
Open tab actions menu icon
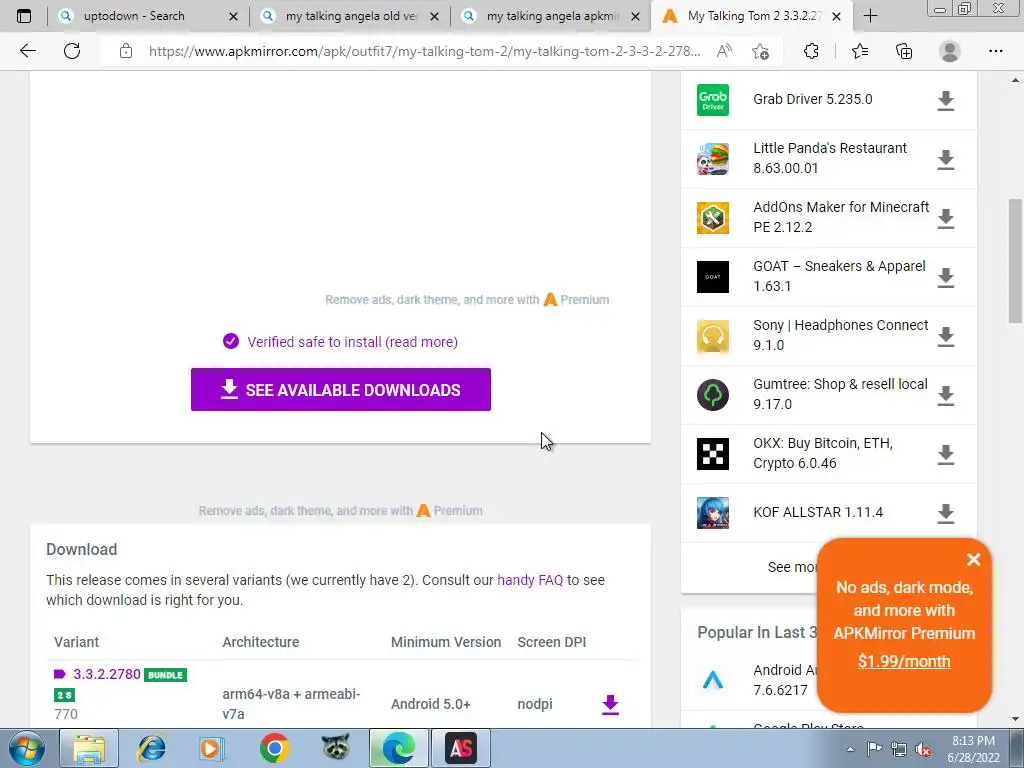pyautogui.click(x=24, y=16)
